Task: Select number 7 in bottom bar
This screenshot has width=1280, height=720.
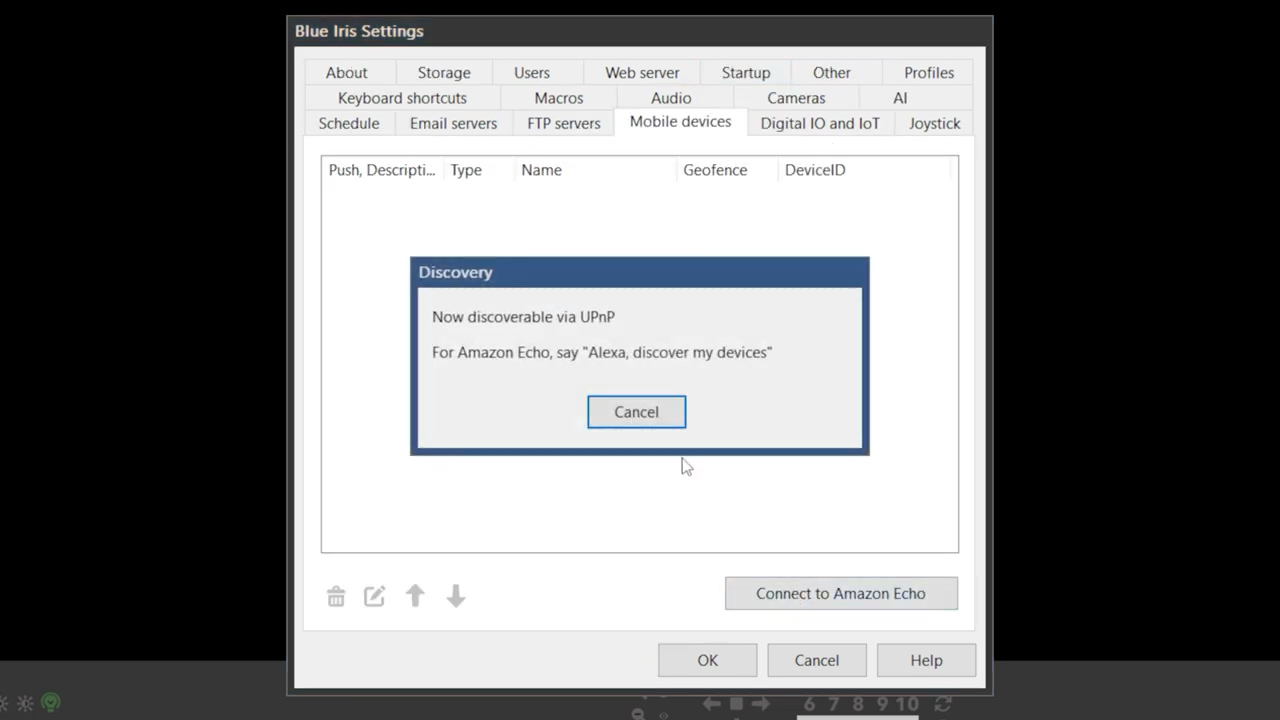Action: [x=836, y=704]
